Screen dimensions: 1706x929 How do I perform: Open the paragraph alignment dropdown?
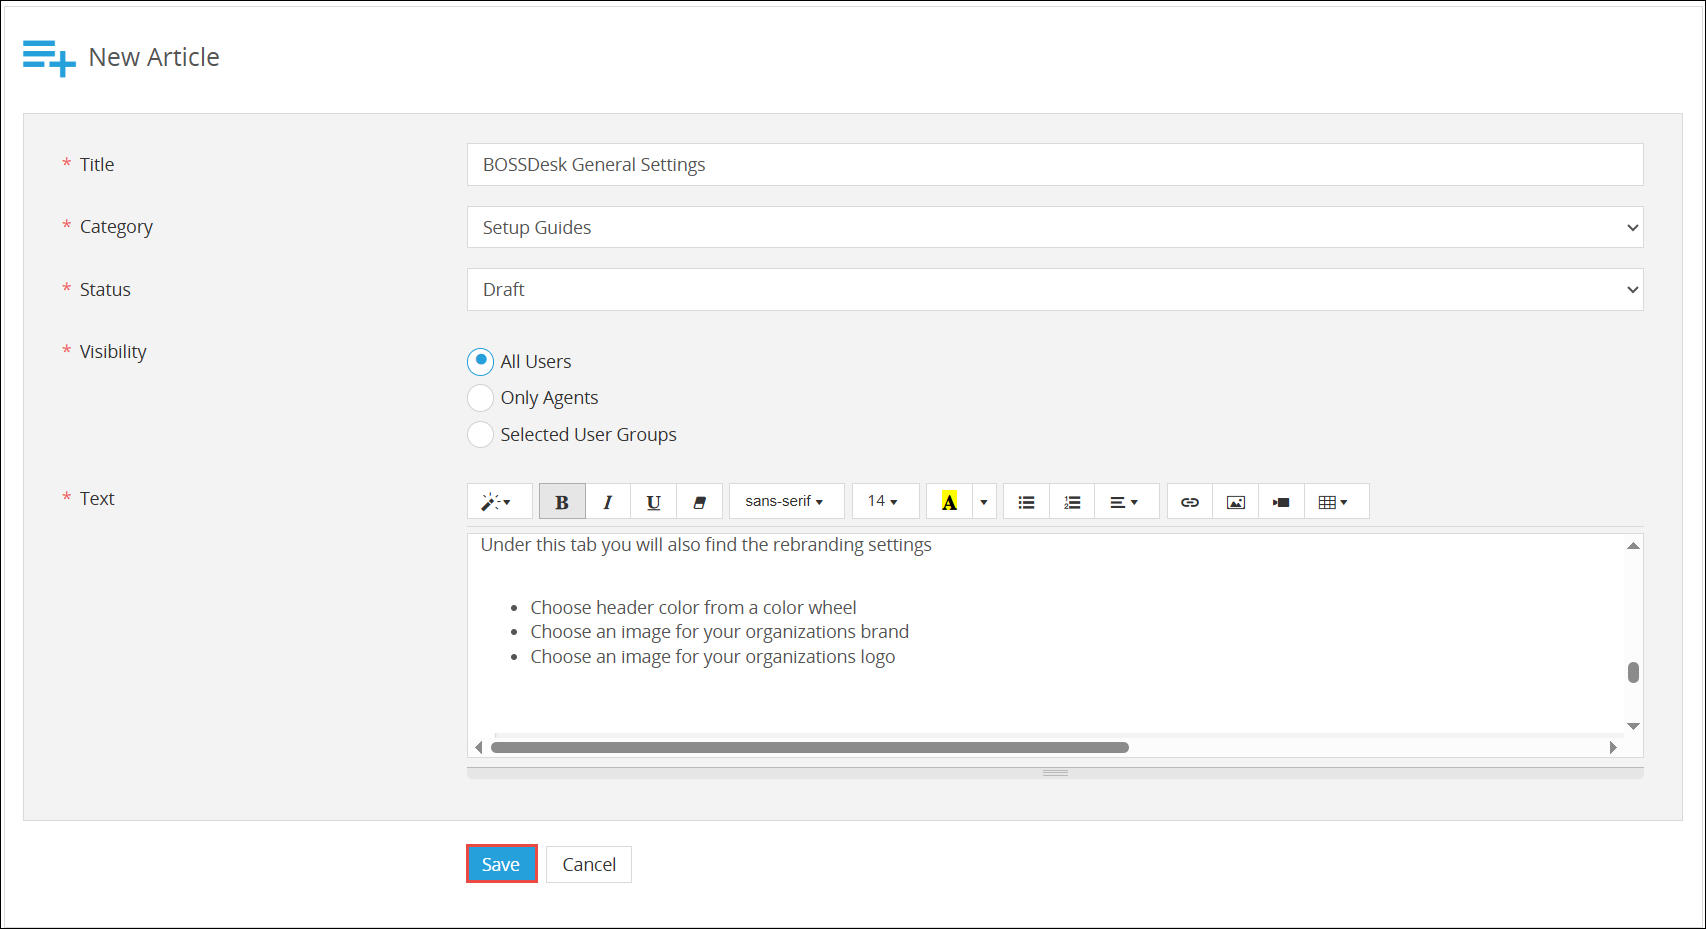click(1126, 502)
